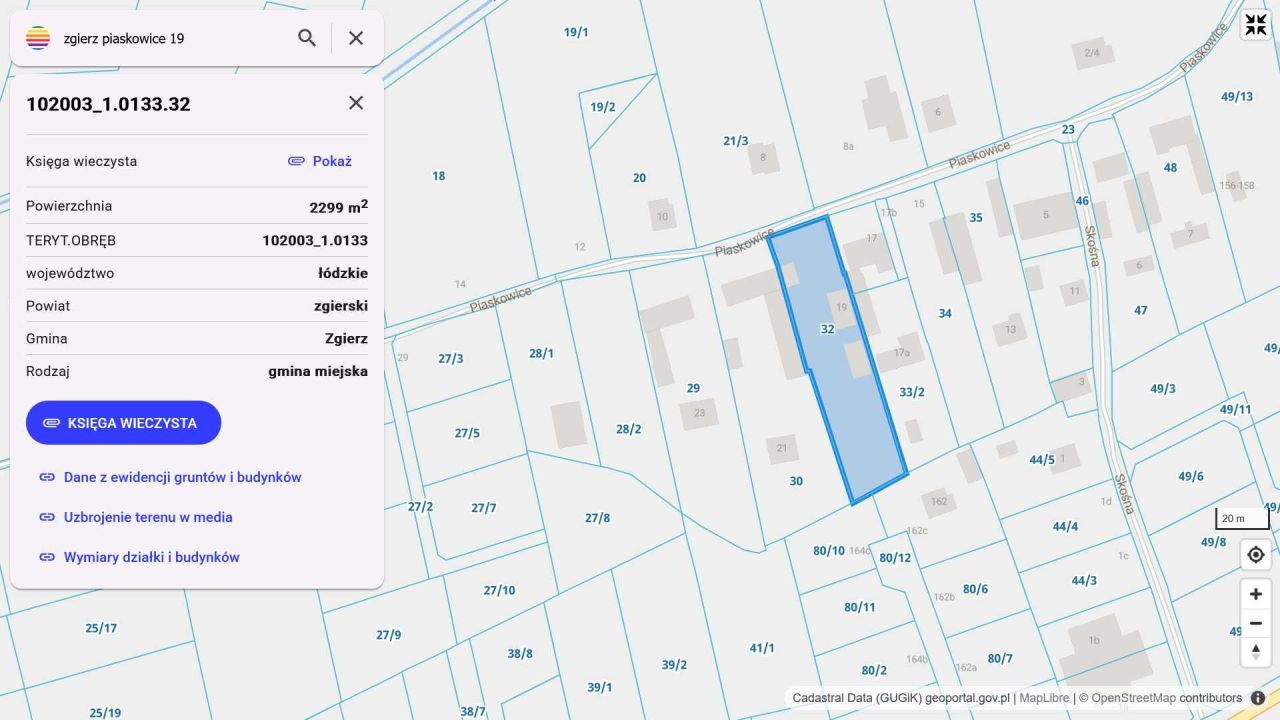Select parcel 49/3 on the map

pos(1163,388)
